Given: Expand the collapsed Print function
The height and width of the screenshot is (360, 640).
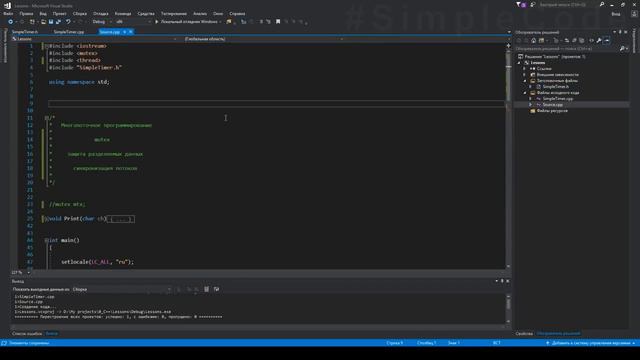Looking at the screenshot, I should point(47,219).
